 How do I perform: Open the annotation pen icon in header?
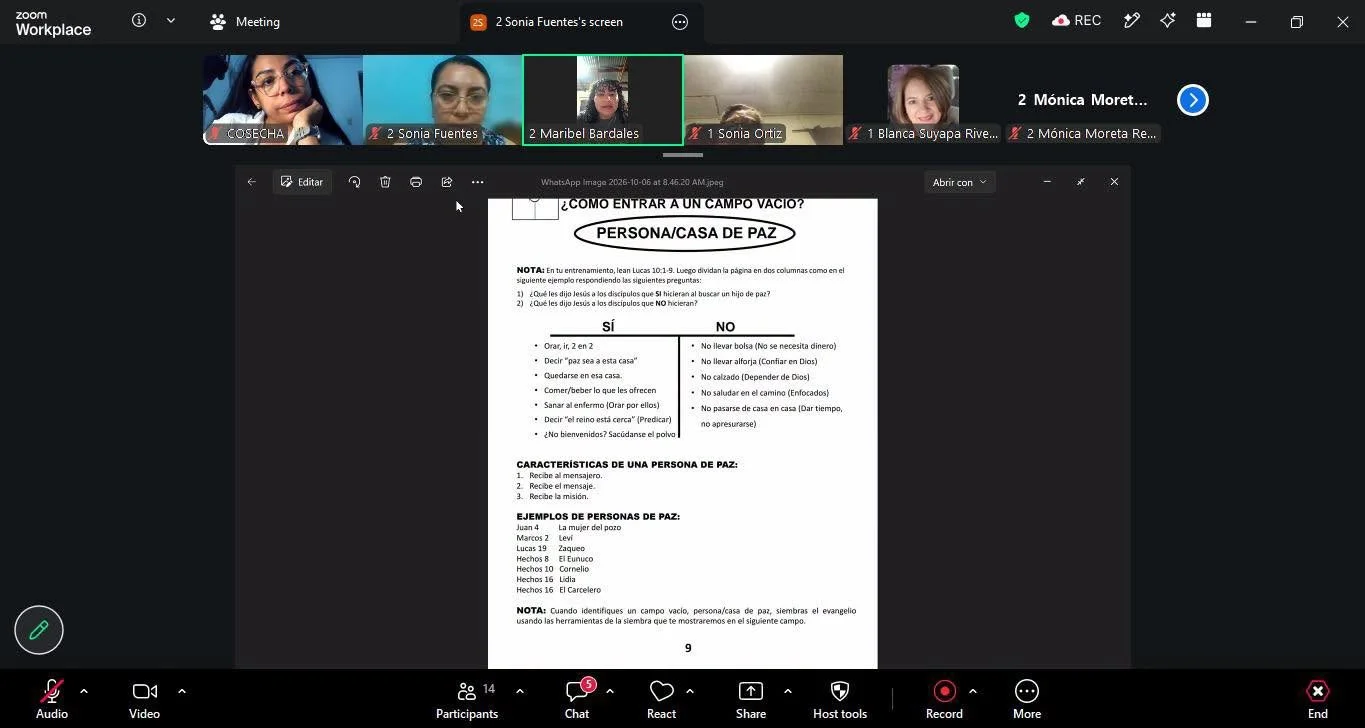tap(1132, 21)
